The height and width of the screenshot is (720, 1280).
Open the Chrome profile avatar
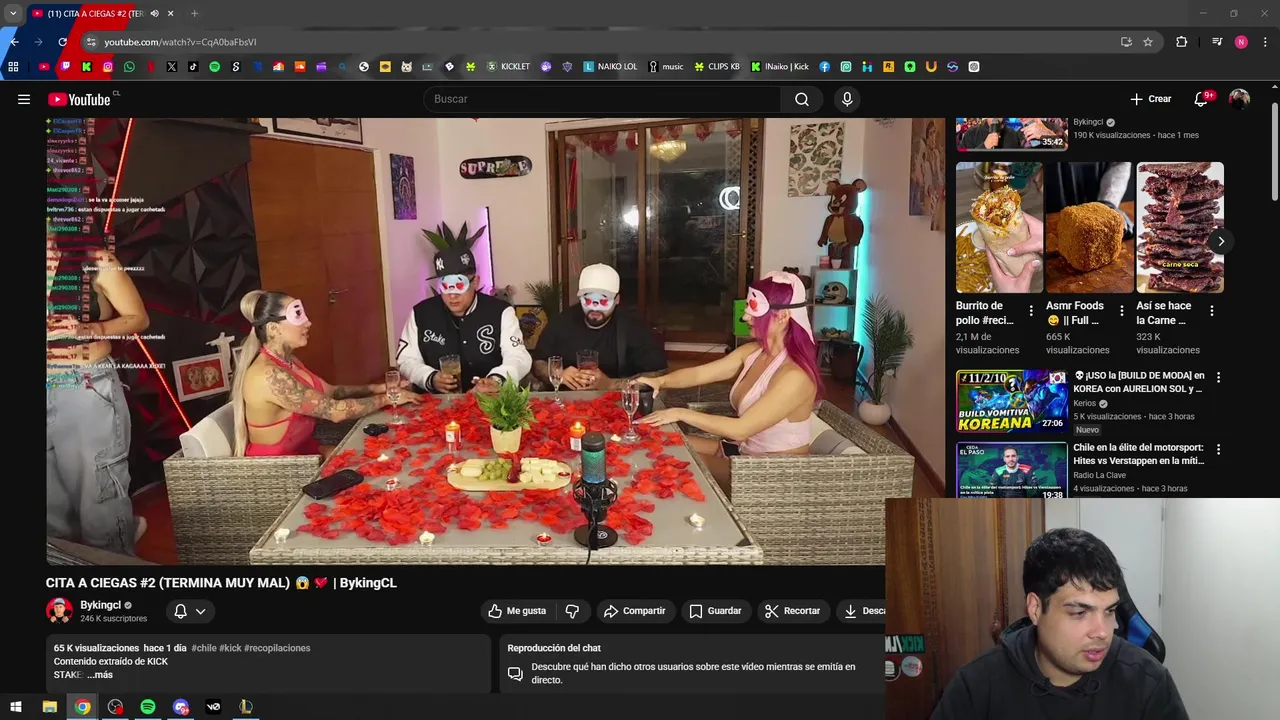(1241, 42)
